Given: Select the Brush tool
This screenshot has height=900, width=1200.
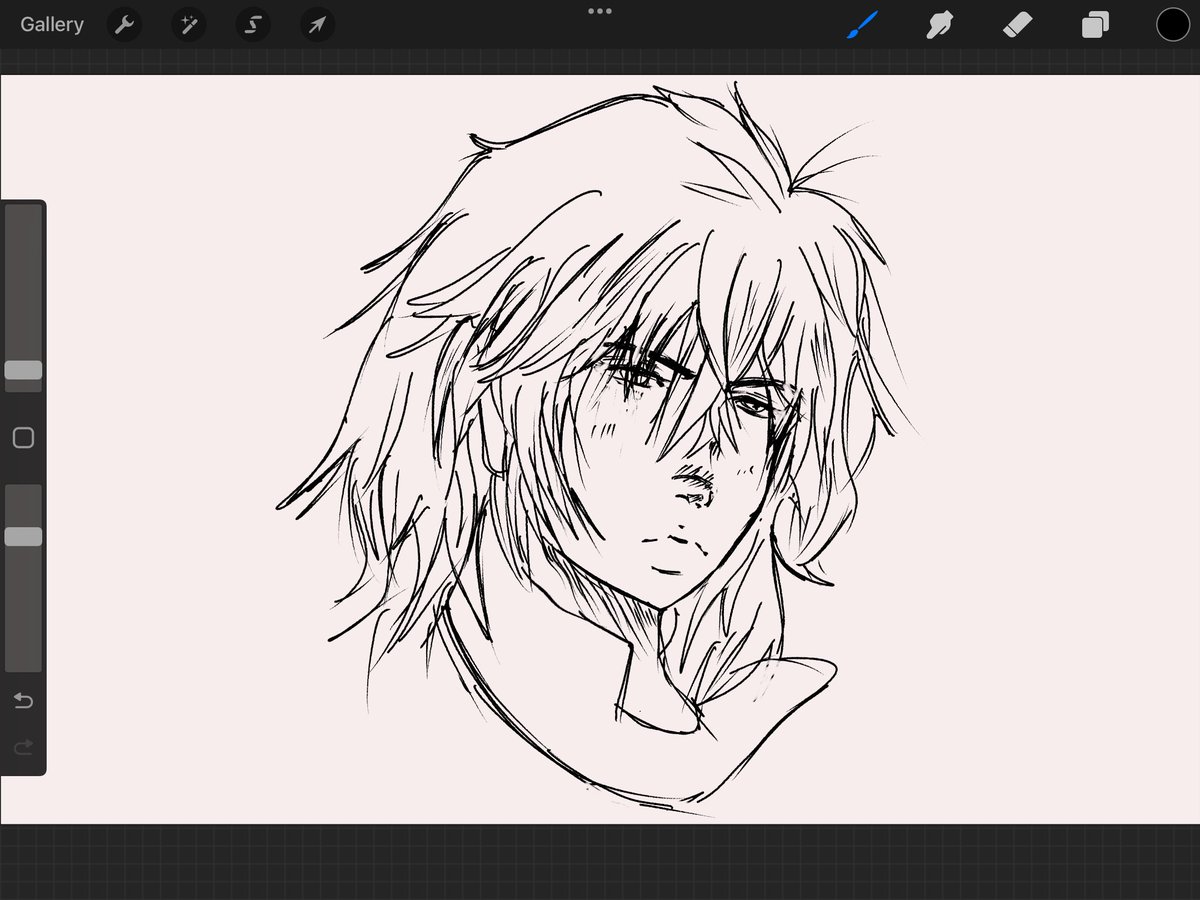Looking at the screenshot, I should tap(862, 25).
